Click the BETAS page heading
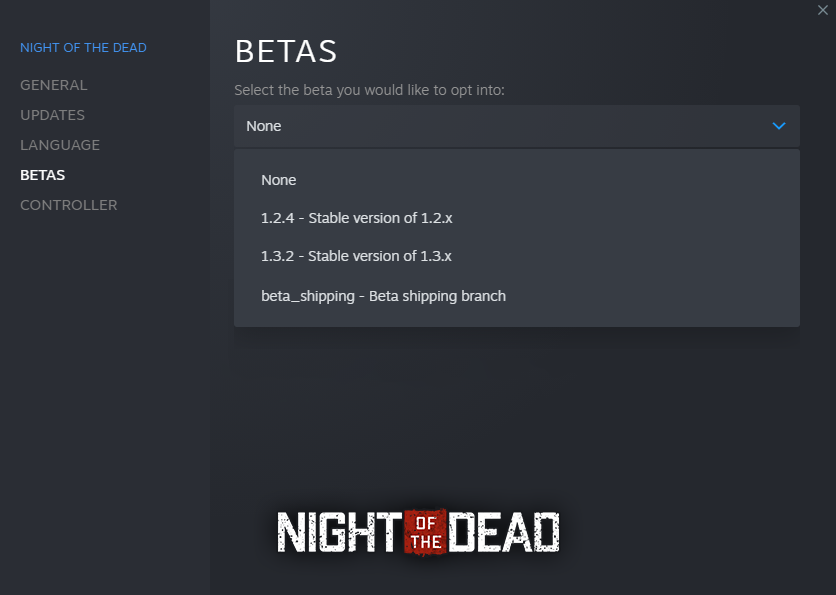Image resolution: width=836 pixels, height=595 pixels. pos(286,51)
